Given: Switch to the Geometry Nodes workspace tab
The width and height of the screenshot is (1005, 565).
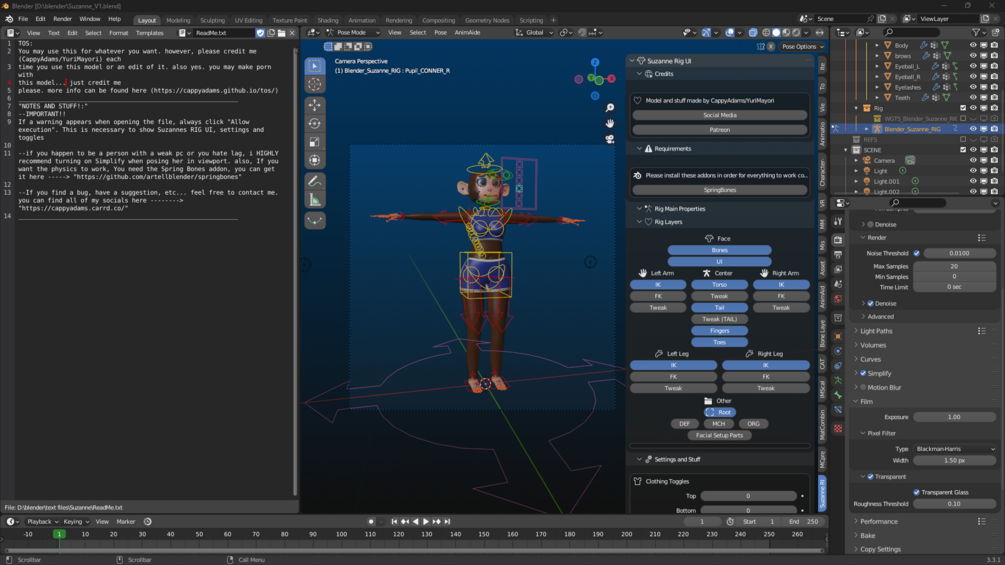Looking at the screenshot, I should (486, 20).
